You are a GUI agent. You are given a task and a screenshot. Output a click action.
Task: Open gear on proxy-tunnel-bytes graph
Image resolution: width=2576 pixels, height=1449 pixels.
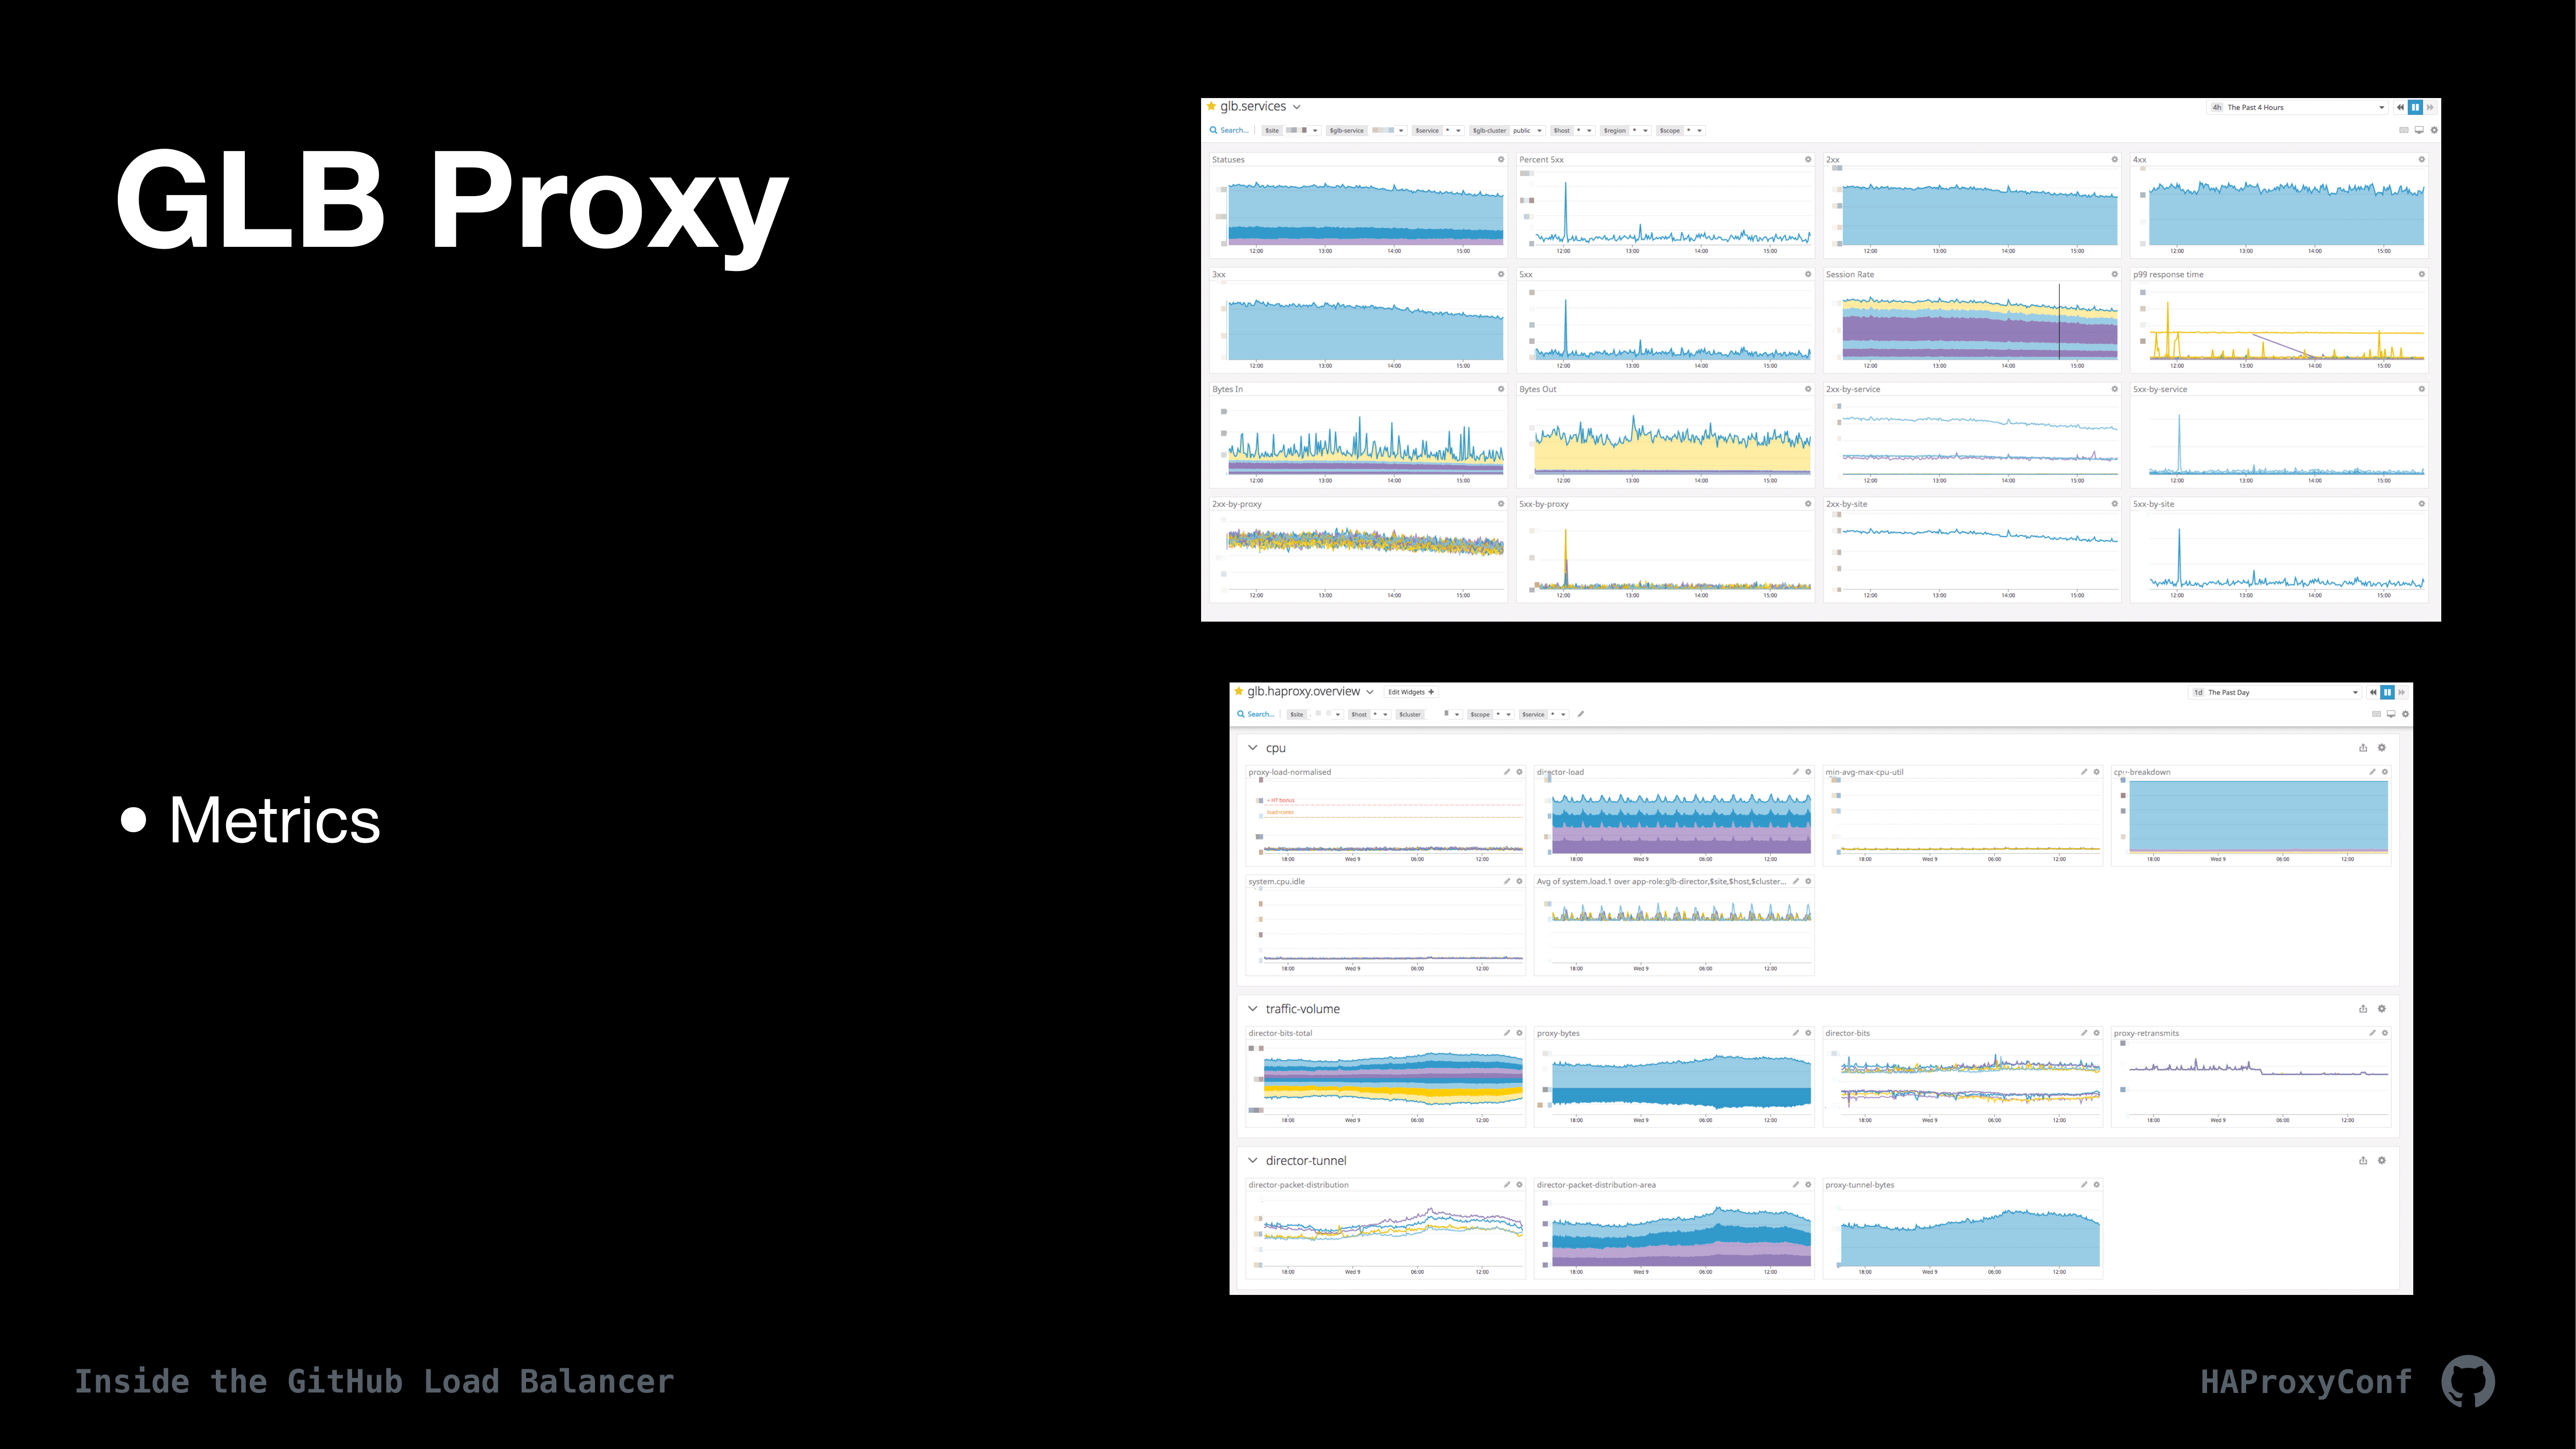pos(2097,1185)
